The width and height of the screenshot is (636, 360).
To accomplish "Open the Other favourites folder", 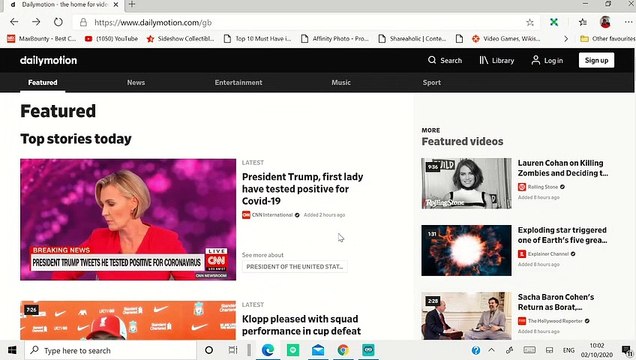I will [x=608, y=39].
